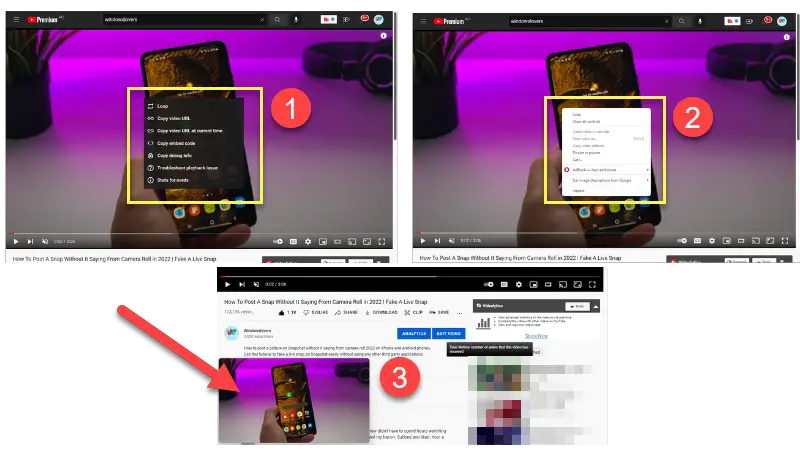This screenshot has width=800, height=450.
Task: Click YouTube Premium logo in screenshot 1
Action: coord(45,19)
